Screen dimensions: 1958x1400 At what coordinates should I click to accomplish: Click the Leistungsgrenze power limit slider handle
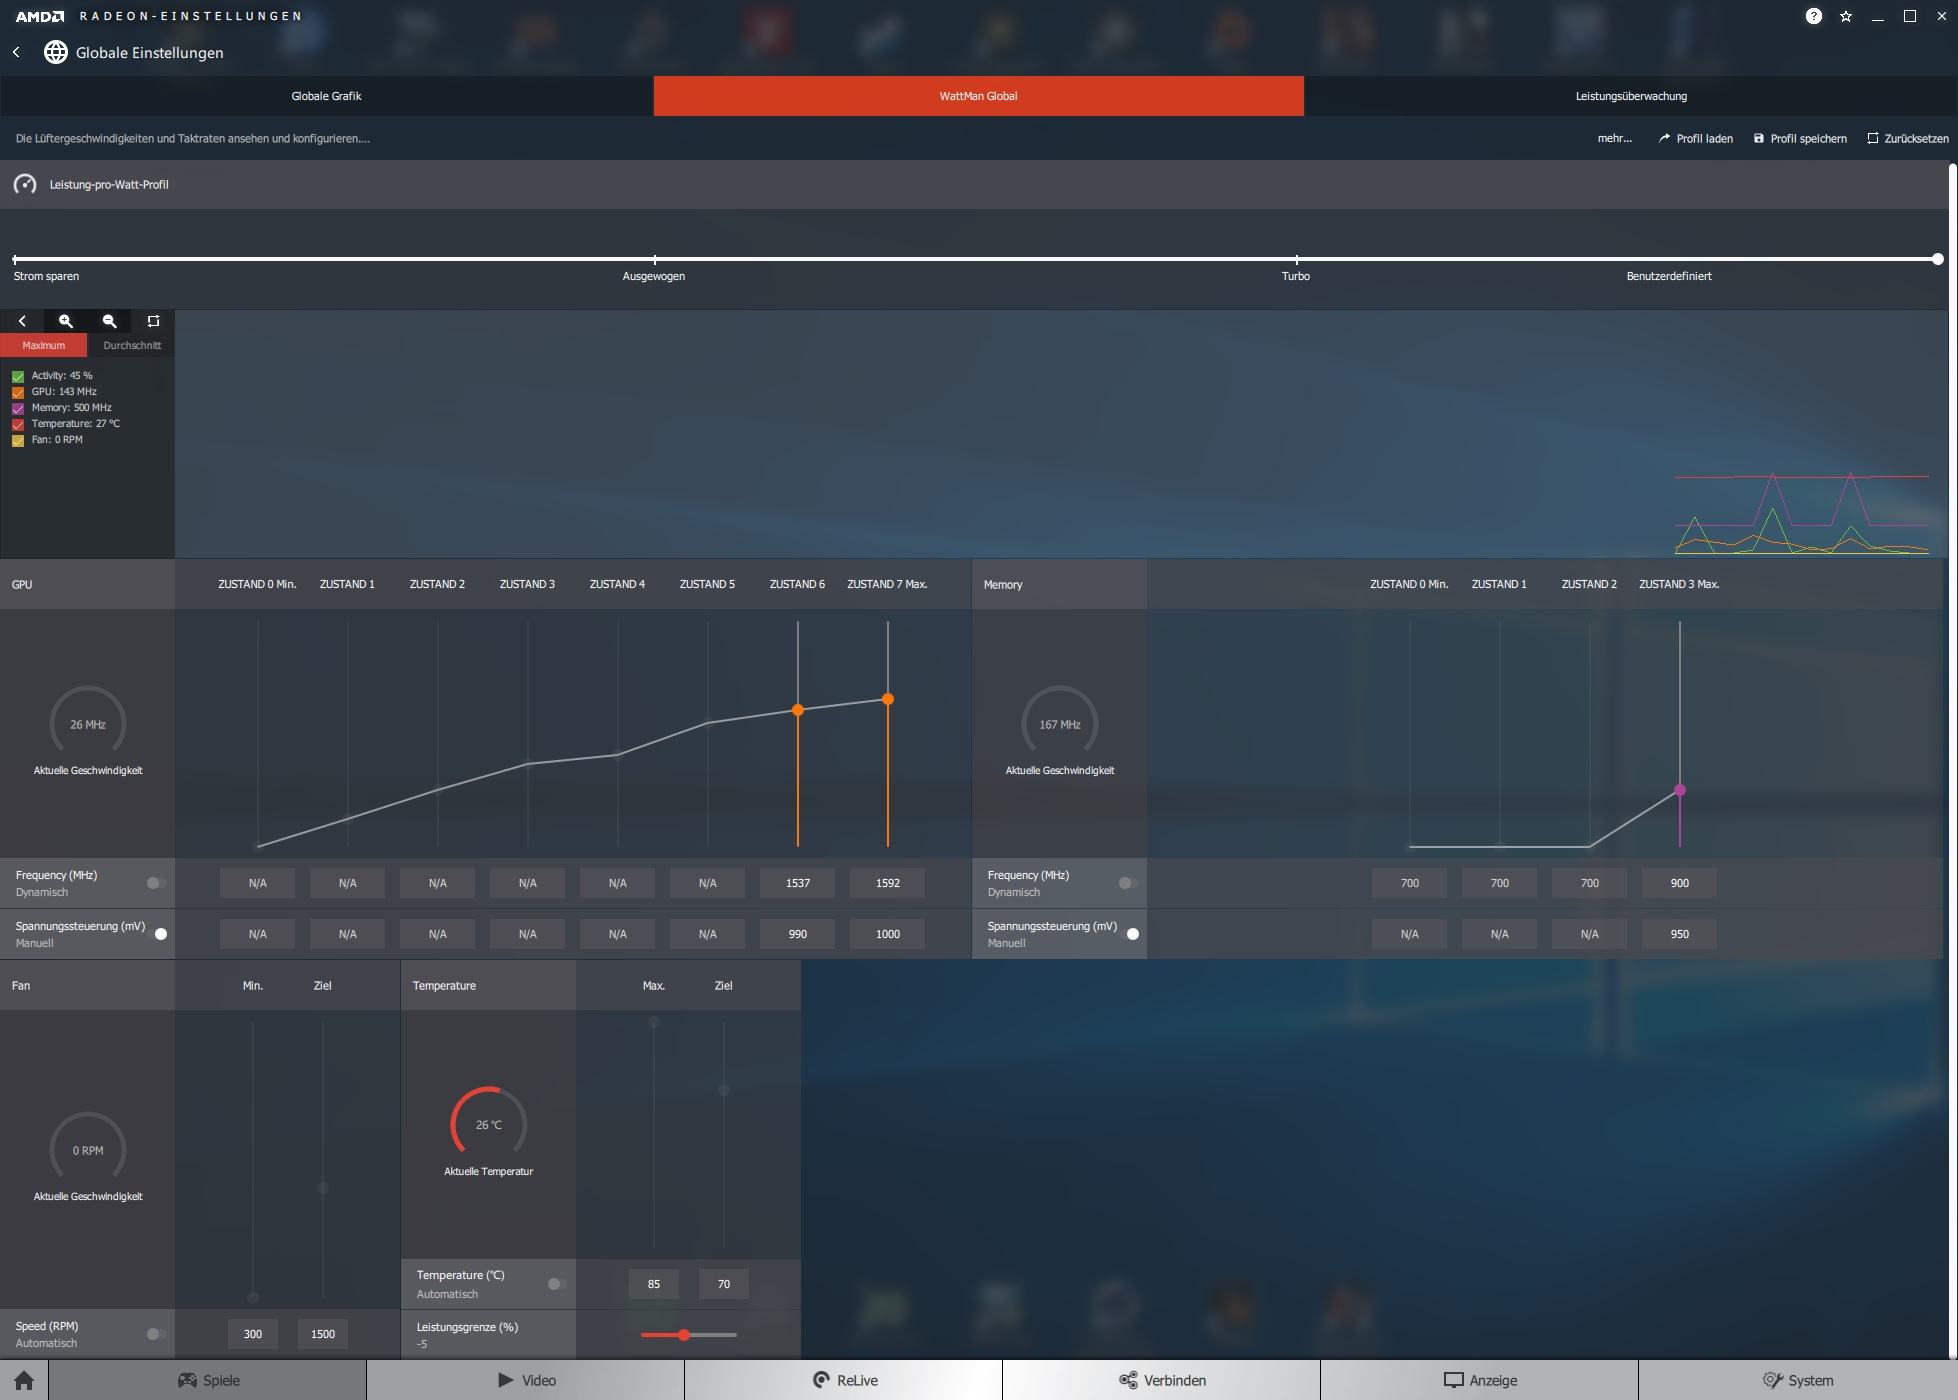pos(684,1335)
